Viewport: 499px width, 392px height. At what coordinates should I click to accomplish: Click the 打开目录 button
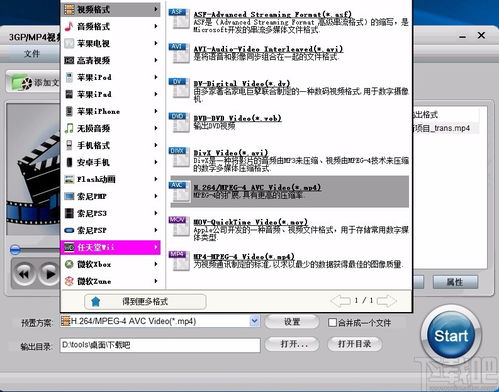(x=354, y=344)
